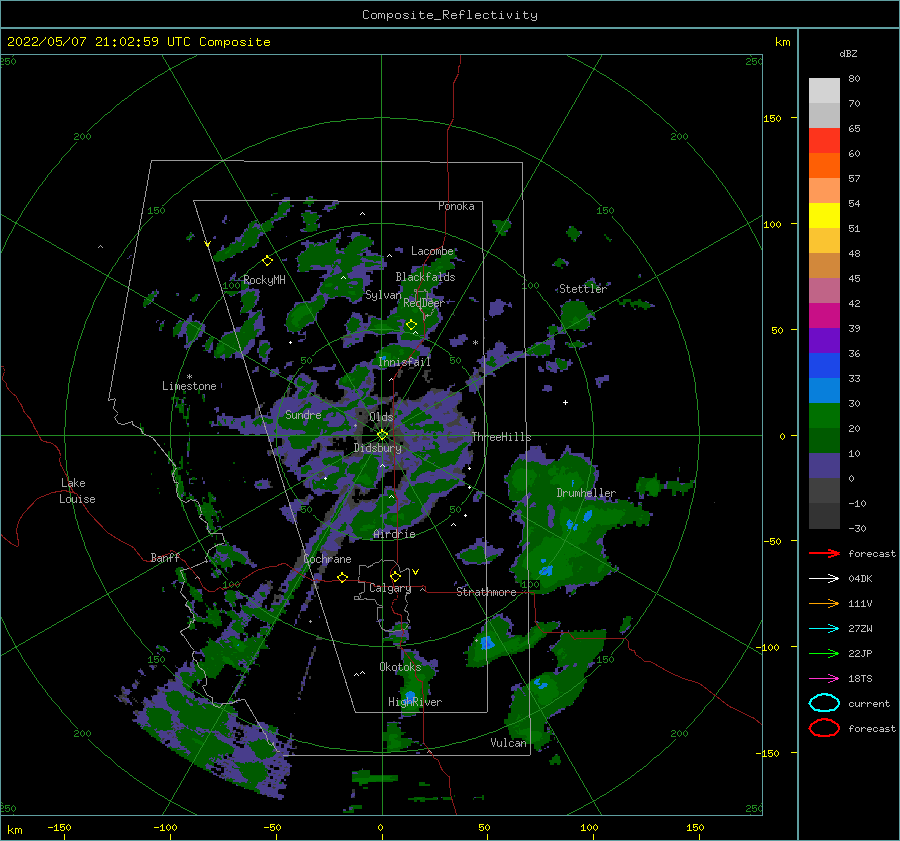This screenshot has width=900, height=841.
Task: Click the blue echo core above HighRiver
Action: (x=410, y=696)
